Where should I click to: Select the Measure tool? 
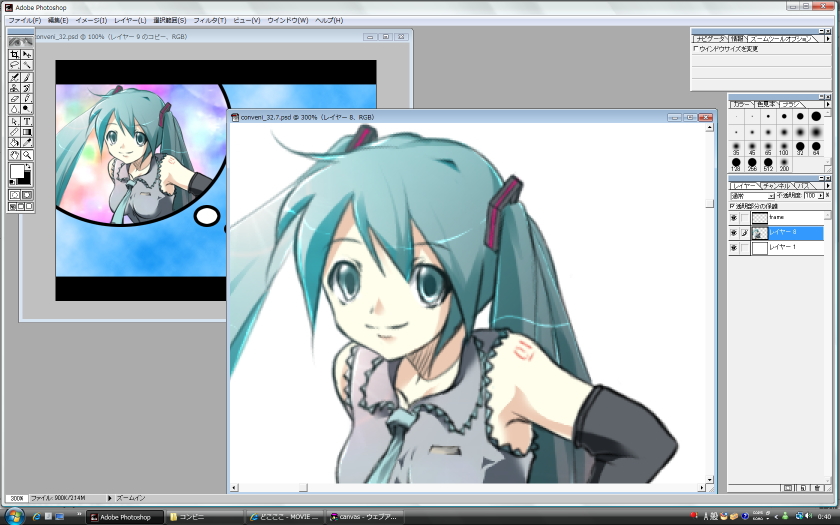14,132
